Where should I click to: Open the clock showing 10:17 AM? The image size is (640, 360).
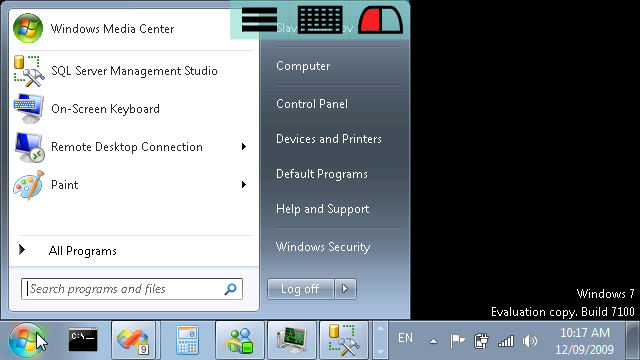coord(584,341)
